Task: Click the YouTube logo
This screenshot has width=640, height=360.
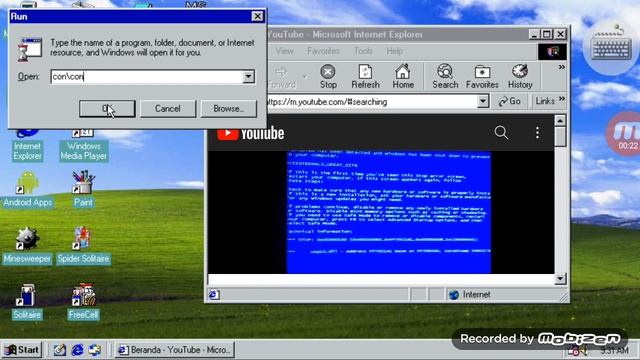Action: pyautogui.click(x=250, y=133)
